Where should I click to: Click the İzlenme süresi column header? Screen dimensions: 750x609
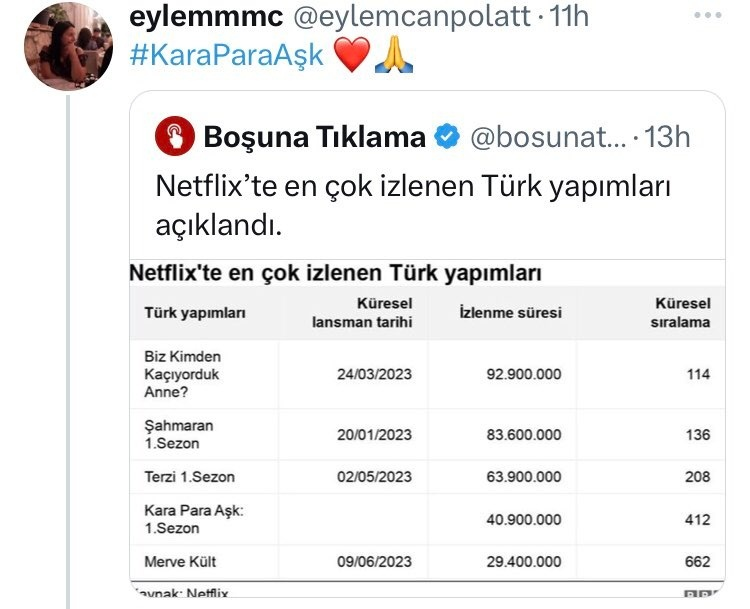[510, 312]
